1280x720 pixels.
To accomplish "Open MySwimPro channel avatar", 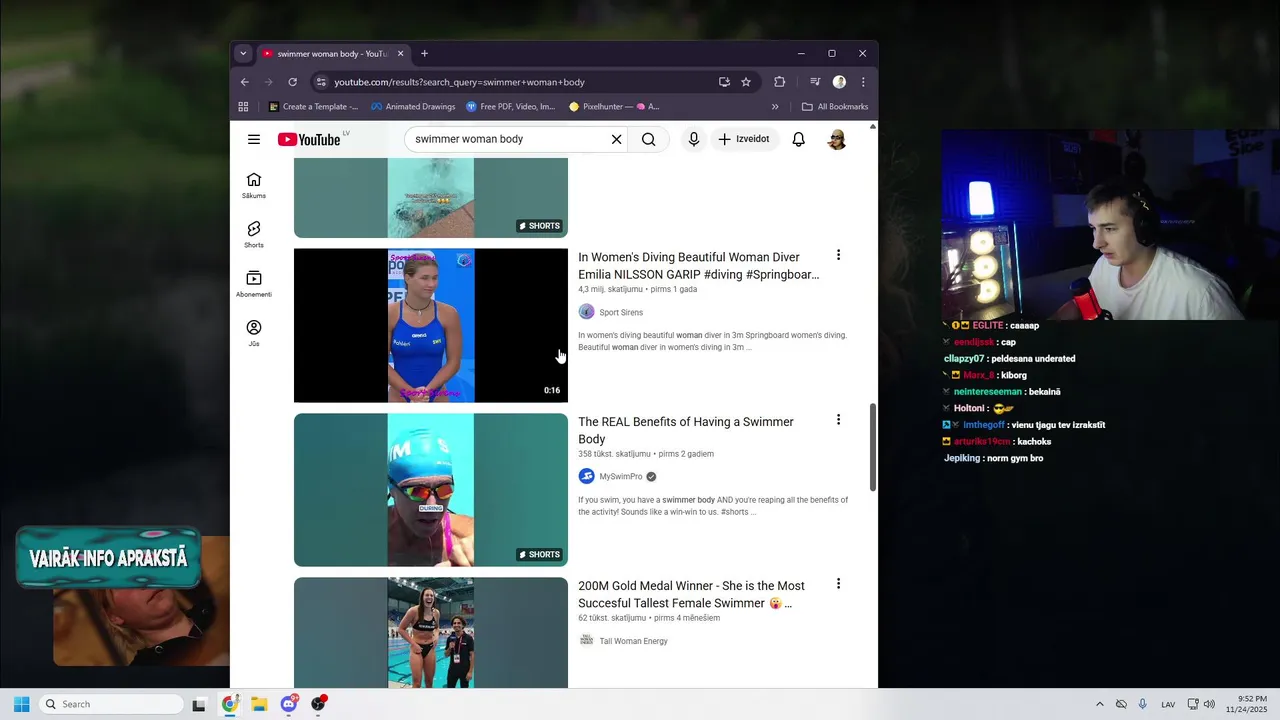I will coord(587,476).
